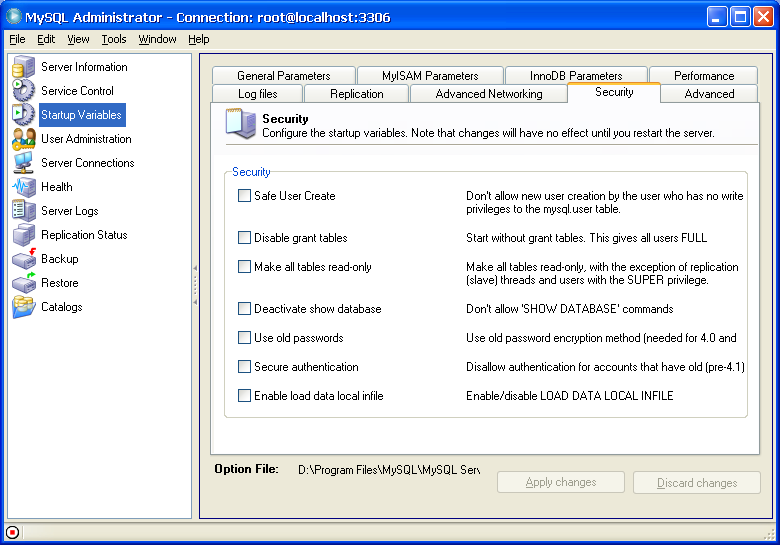
Task: Click the Restore drive icon
Action: pos(23,282)
